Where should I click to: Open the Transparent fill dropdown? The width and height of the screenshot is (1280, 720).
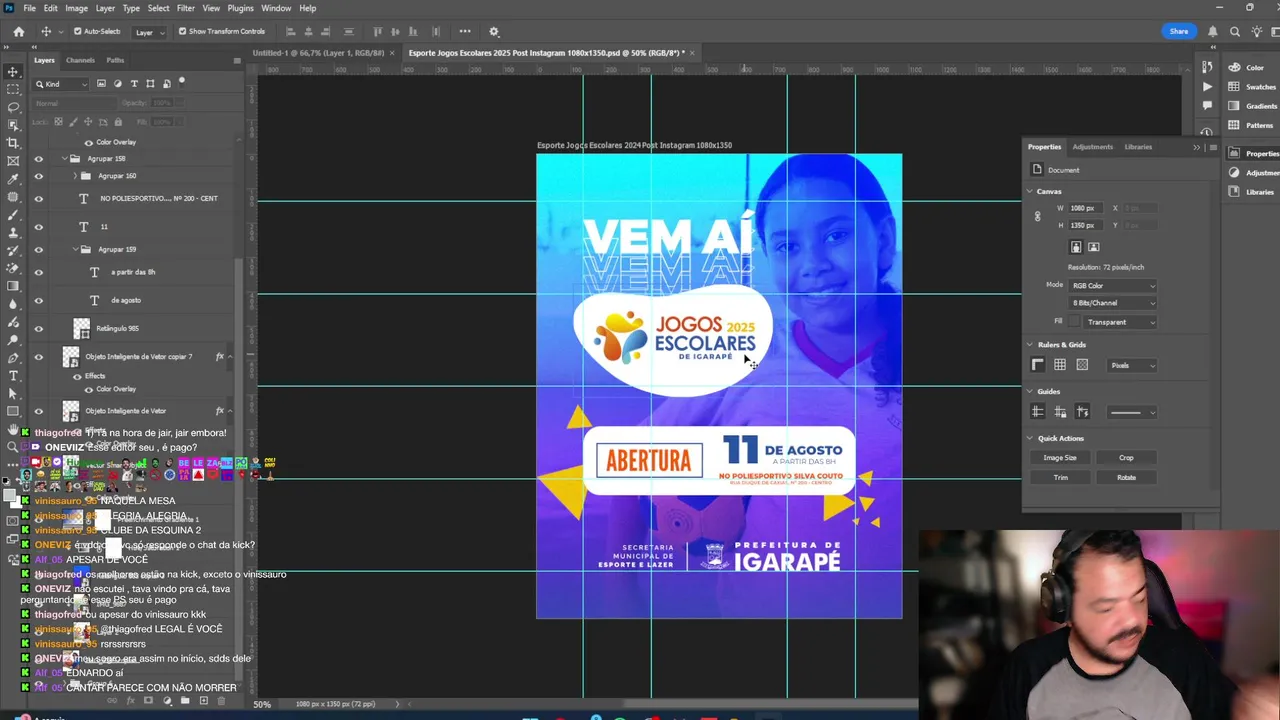pos(1121,322)
